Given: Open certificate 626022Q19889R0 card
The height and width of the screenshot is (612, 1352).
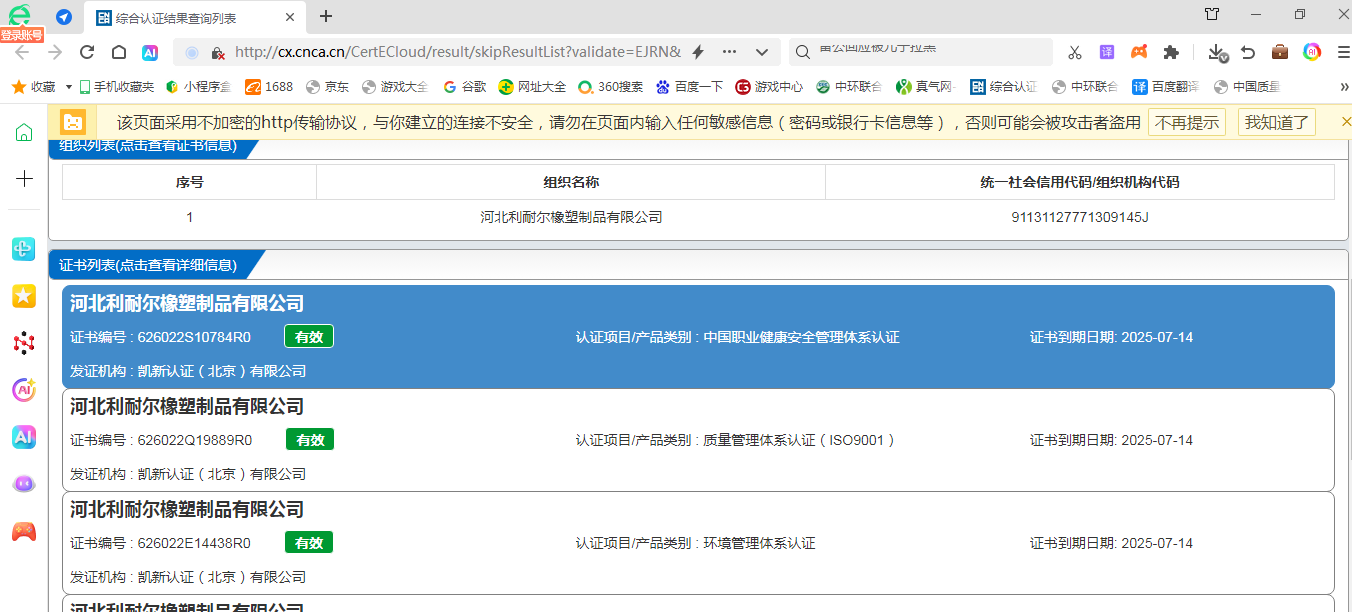Looking at the screenshot, I should pyautogui.click(x=698, y=440).
